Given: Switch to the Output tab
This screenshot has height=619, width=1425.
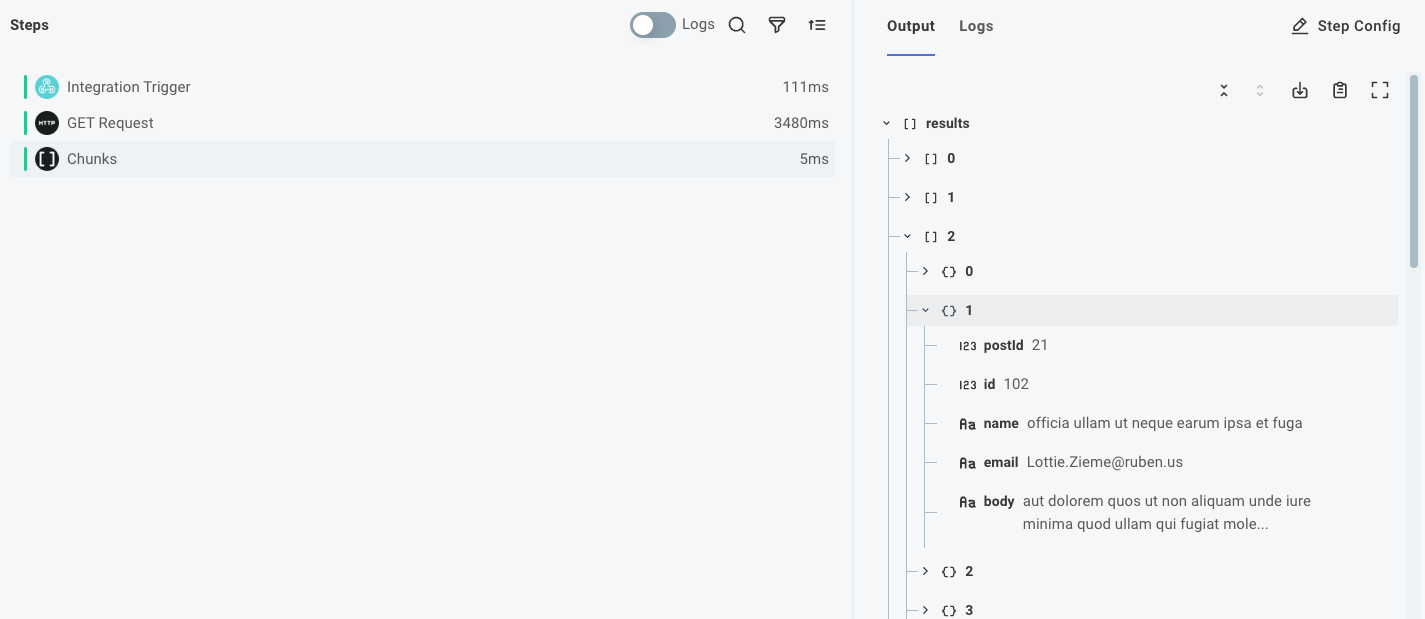Looking at the screenshot, I should pos(909,26).
